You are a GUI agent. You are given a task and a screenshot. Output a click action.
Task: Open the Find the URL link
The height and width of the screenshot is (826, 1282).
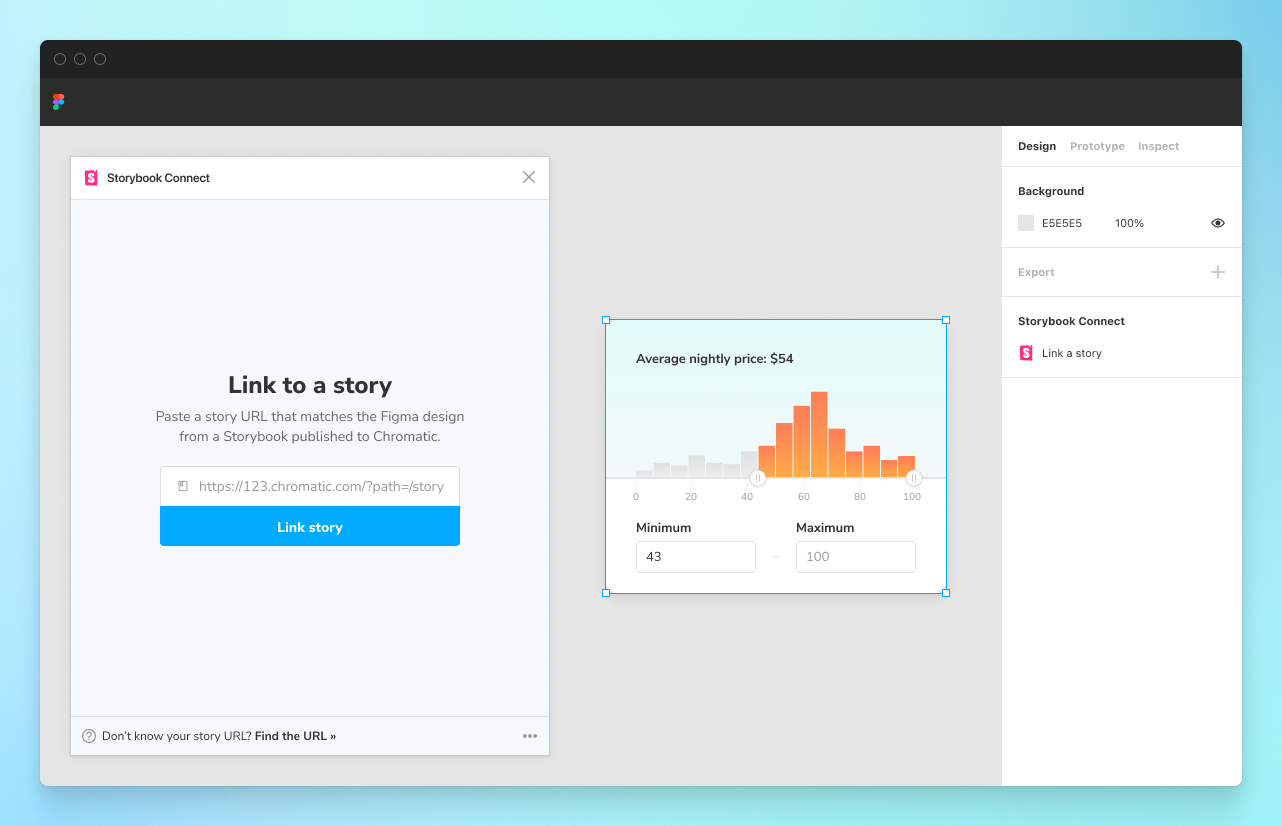pyautogui.click(x=295, y=736)
